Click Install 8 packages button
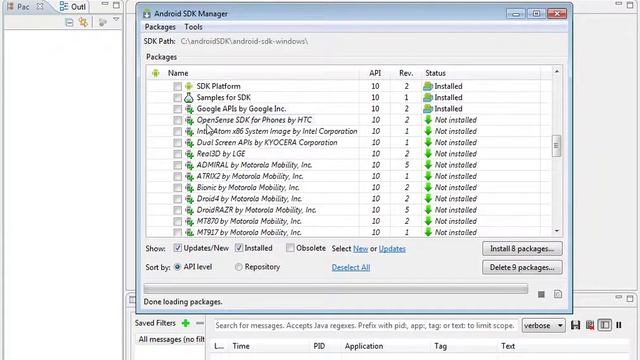 pyautogui.click(x=522, y=249)
